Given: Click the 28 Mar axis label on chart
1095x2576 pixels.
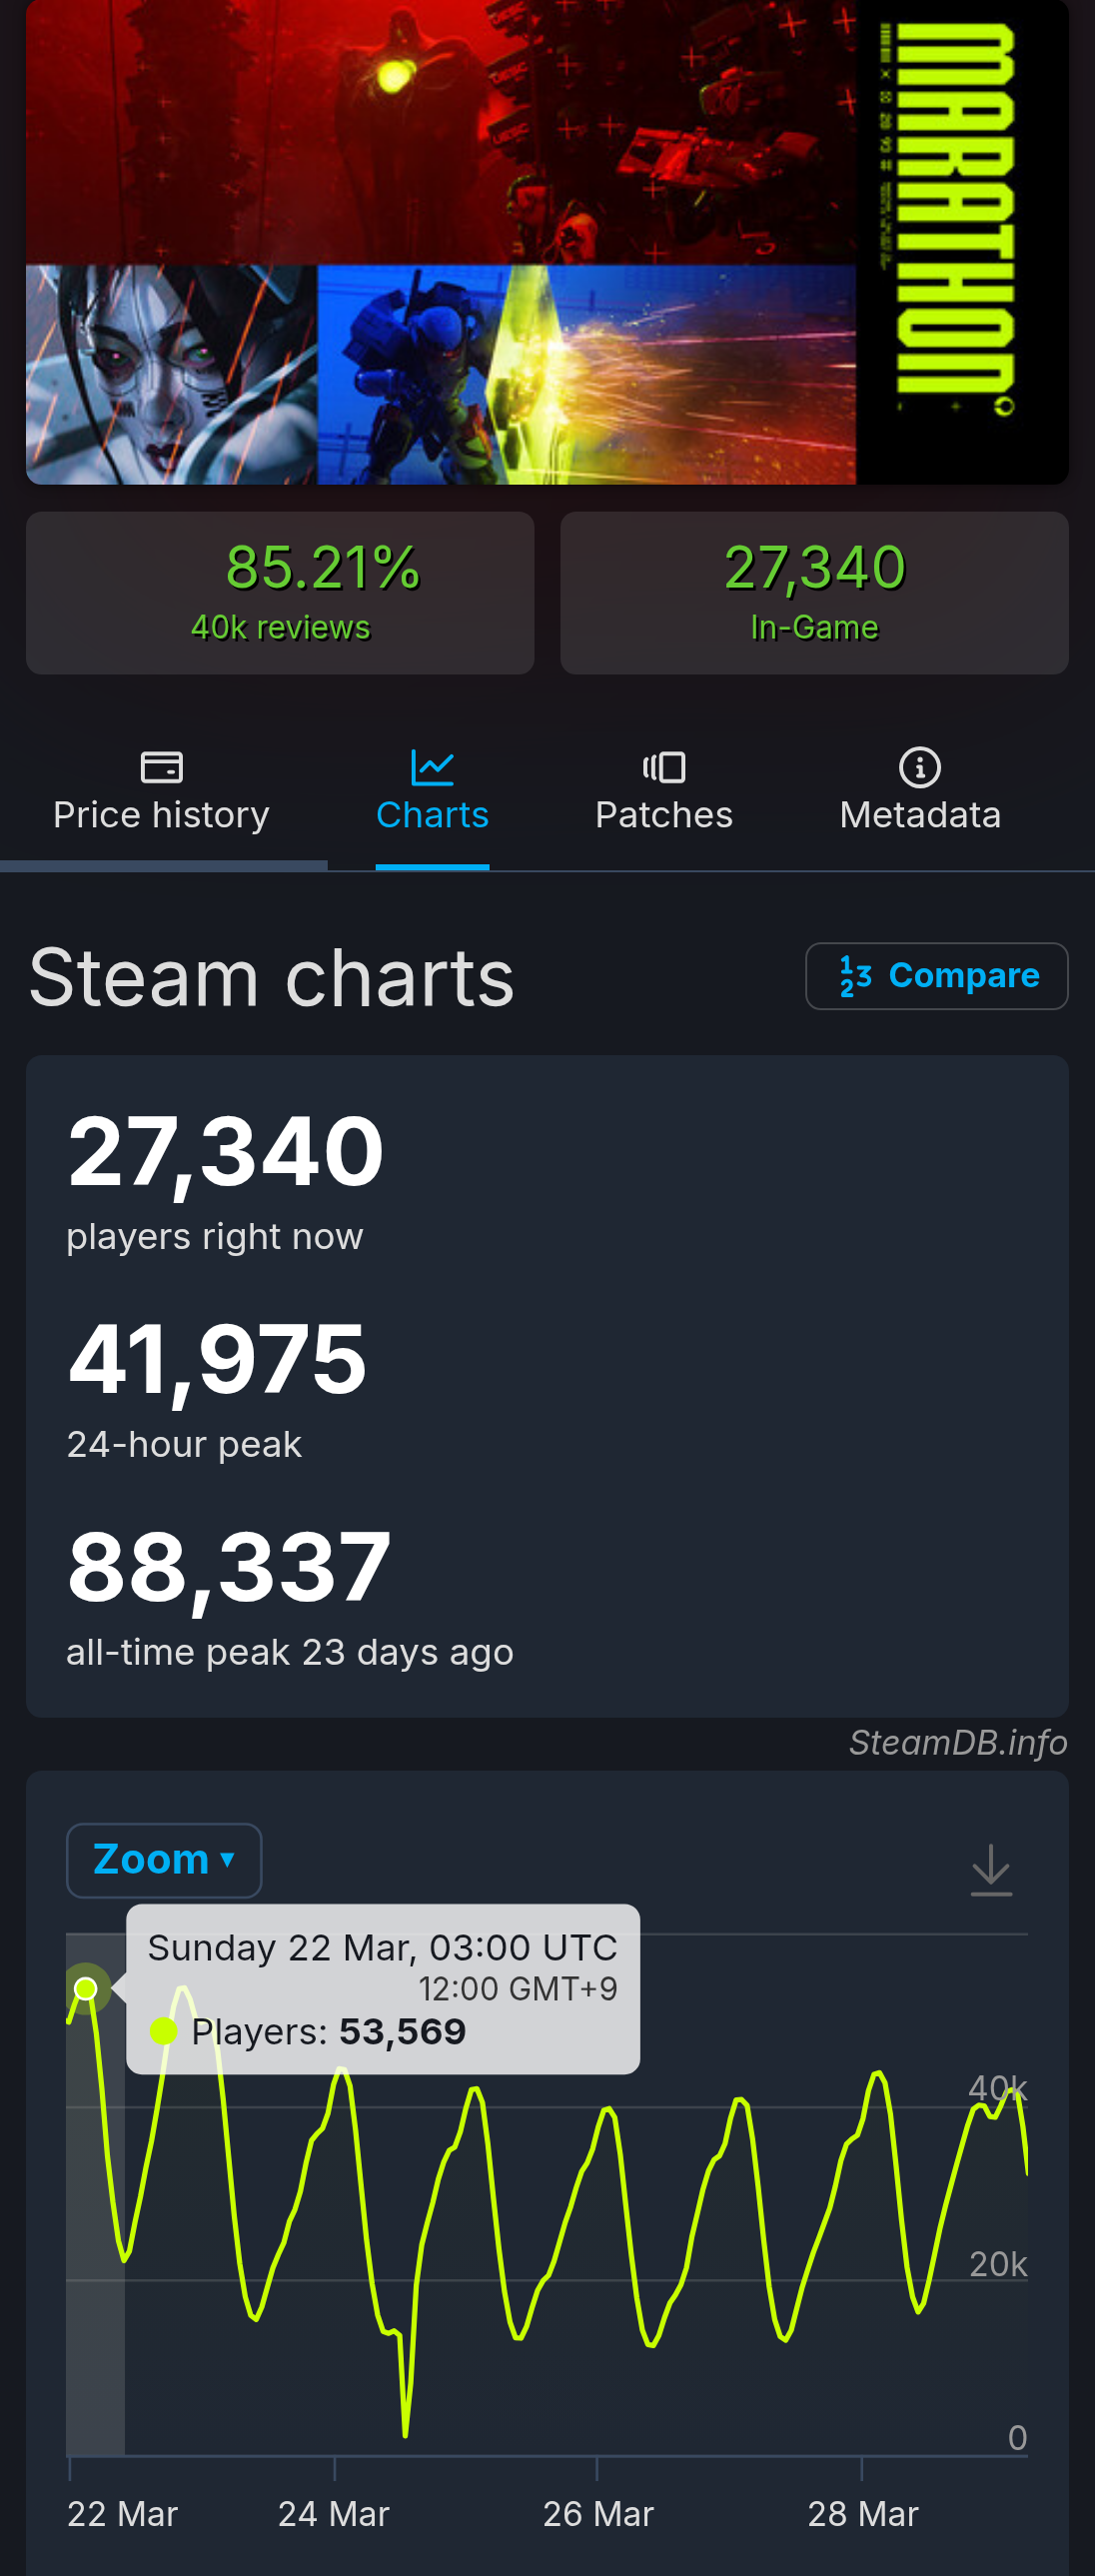Looking at the screenshot, I should [862, 2514].
